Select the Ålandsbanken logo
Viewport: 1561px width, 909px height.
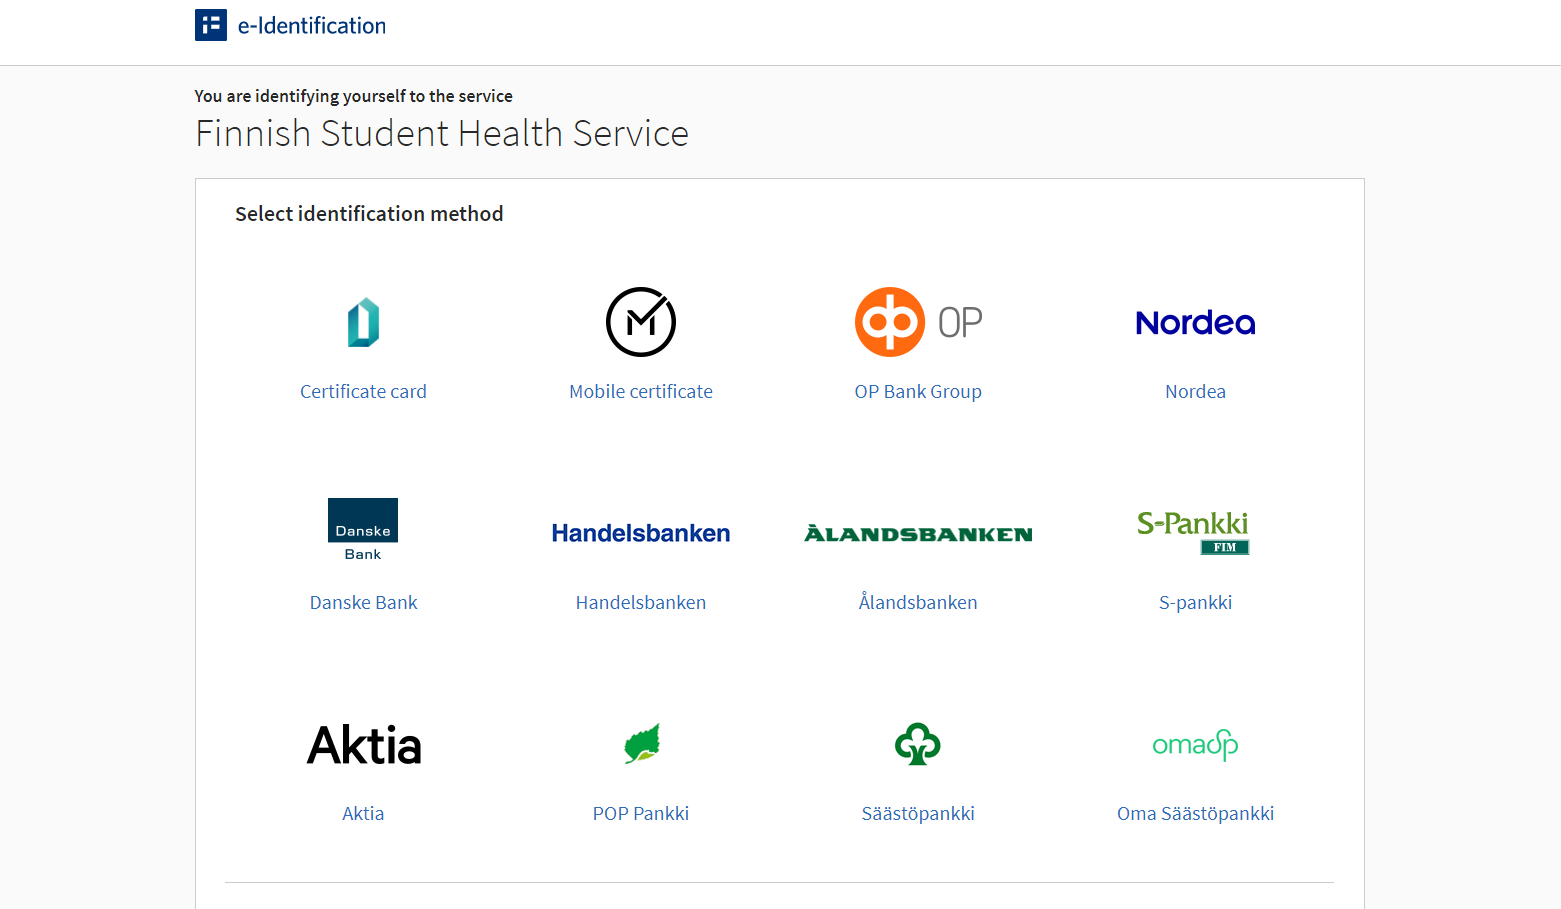pyautogui.click(x=918, y=533)
